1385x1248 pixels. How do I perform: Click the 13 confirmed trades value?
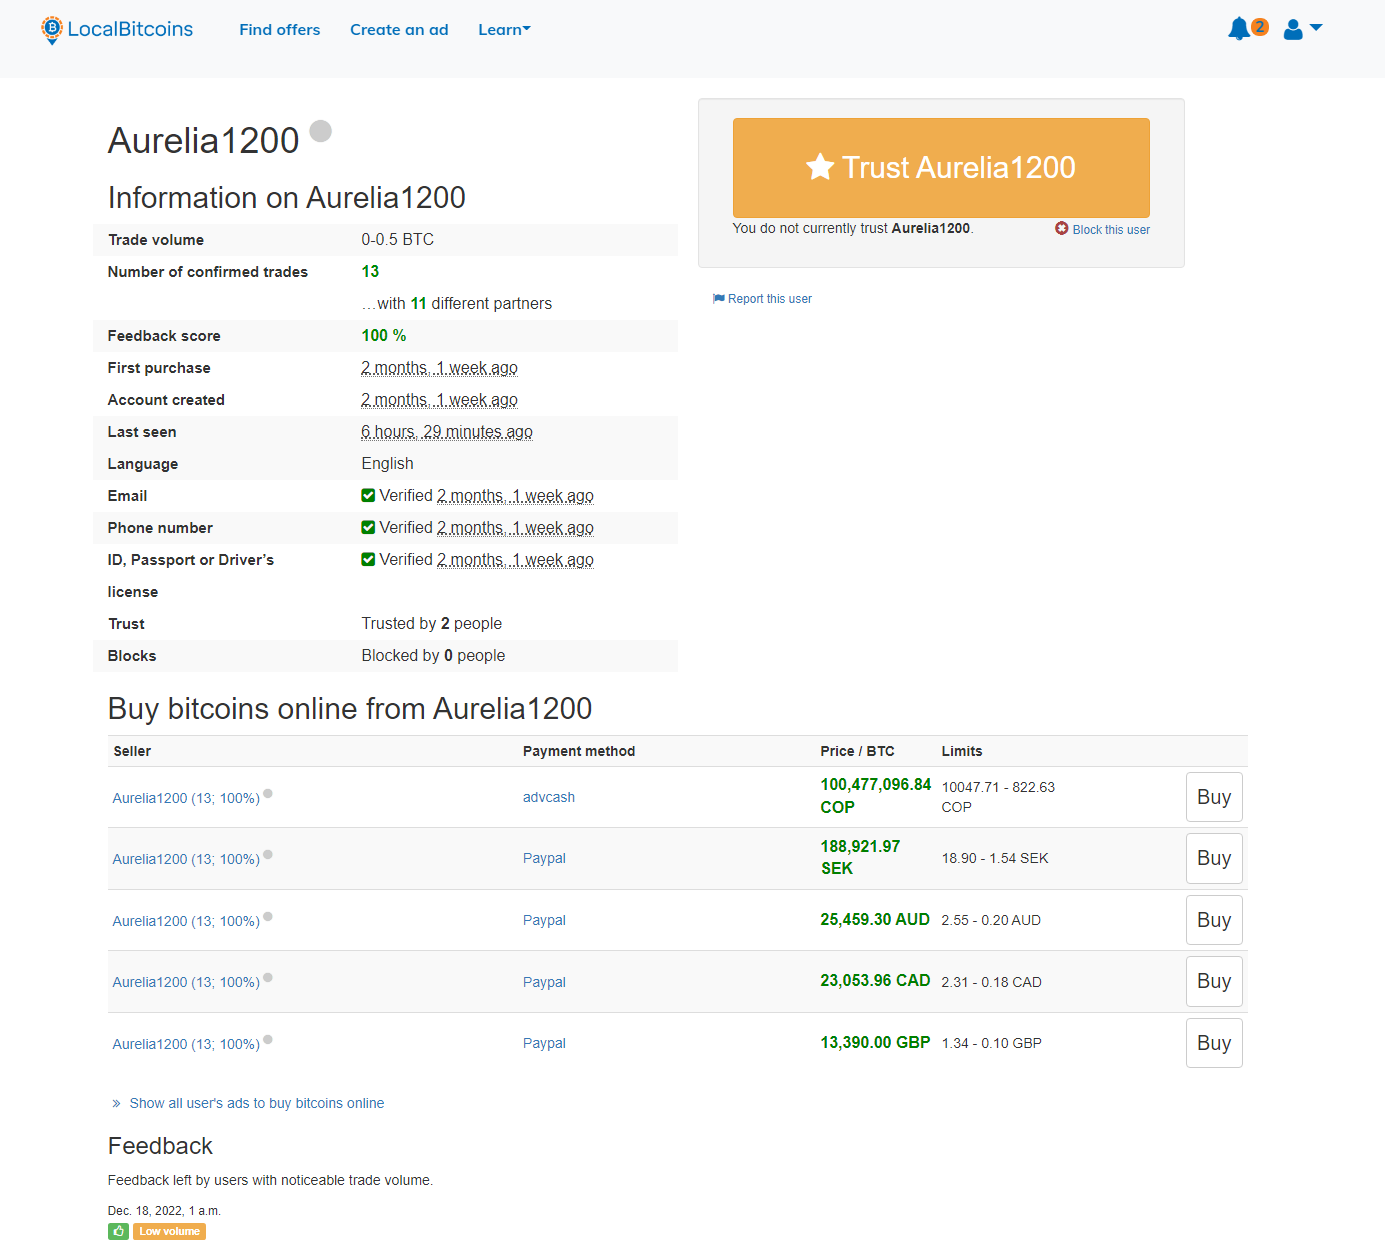point(370,272)
